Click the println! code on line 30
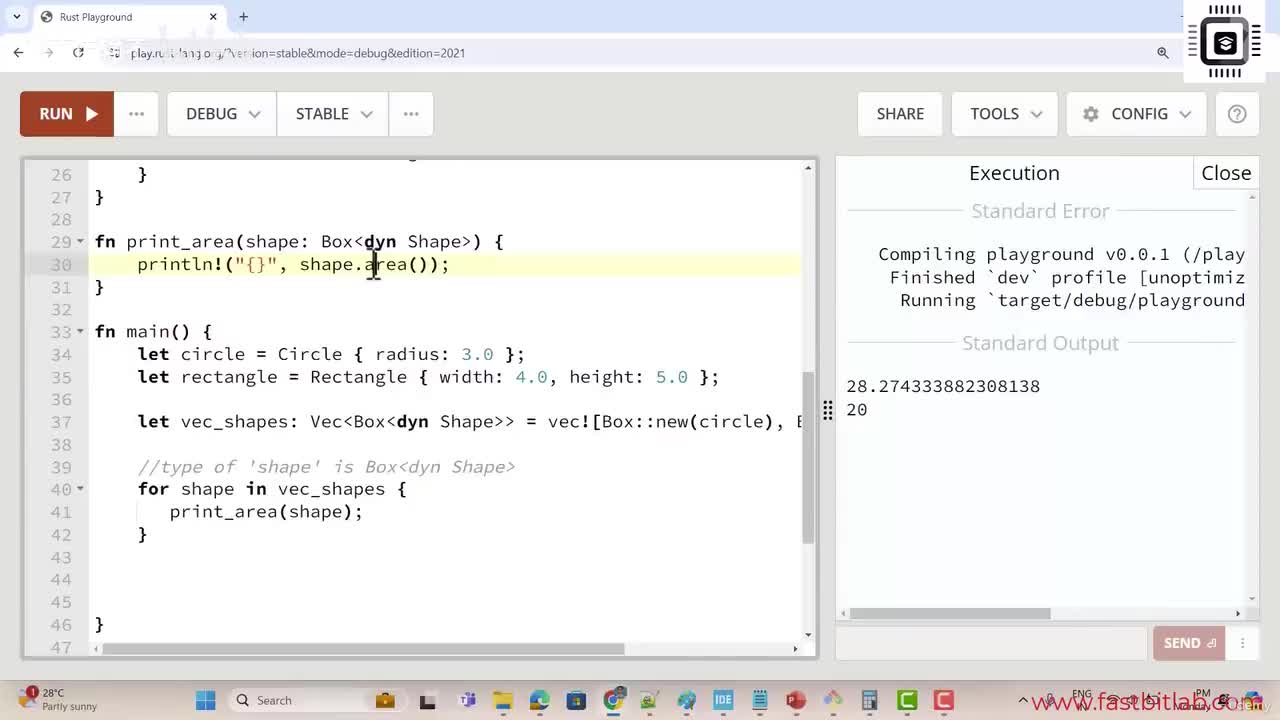 tap(293, 265)
